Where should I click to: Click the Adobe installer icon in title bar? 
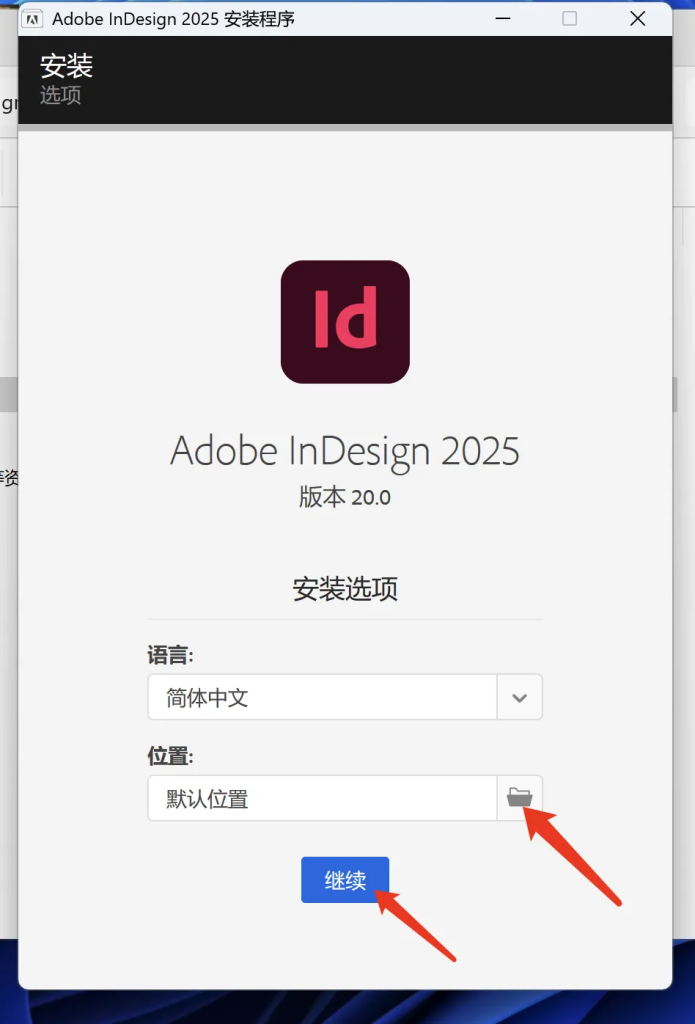pyautogui.click(x=32, y=19)
